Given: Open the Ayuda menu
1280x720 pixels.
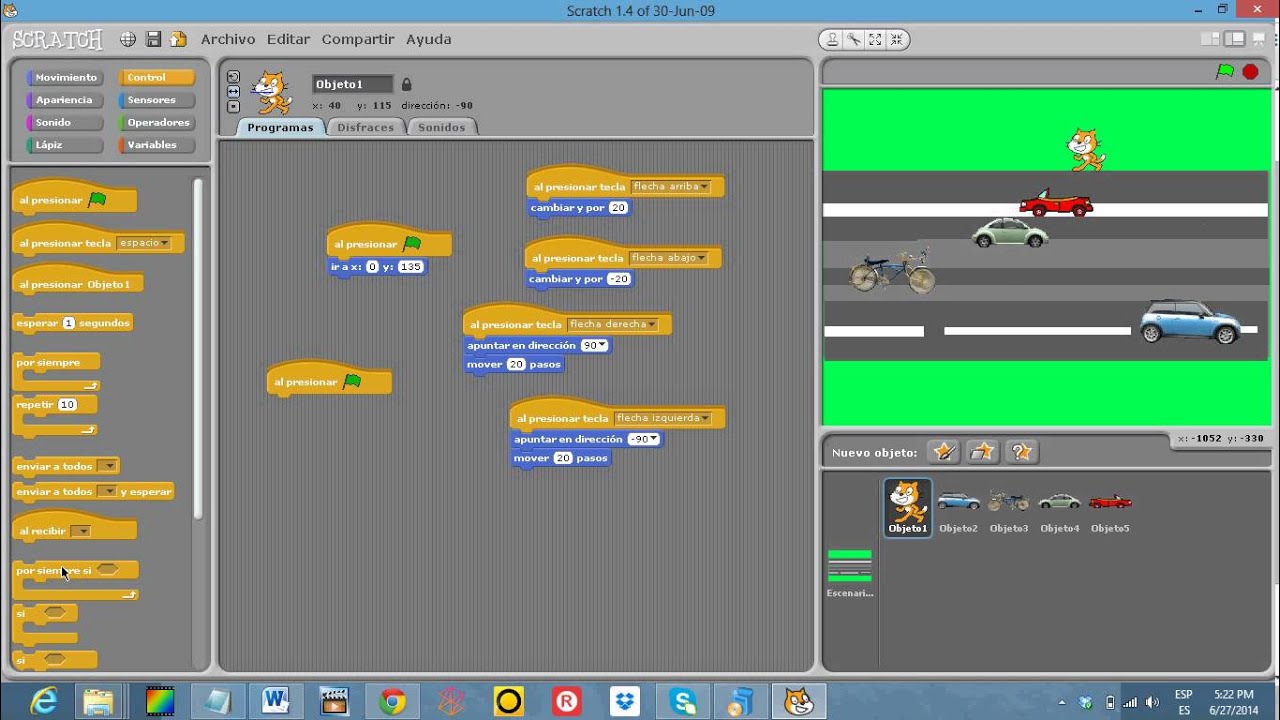Looking at the screenshot, I should tap(428, 39).
